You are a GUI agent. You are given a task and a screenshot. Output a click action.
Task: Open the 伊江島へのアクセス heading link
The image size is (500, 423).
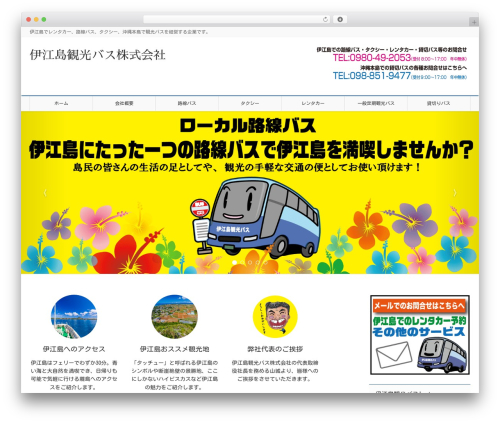pyautogui.click(x=74, y=349)
